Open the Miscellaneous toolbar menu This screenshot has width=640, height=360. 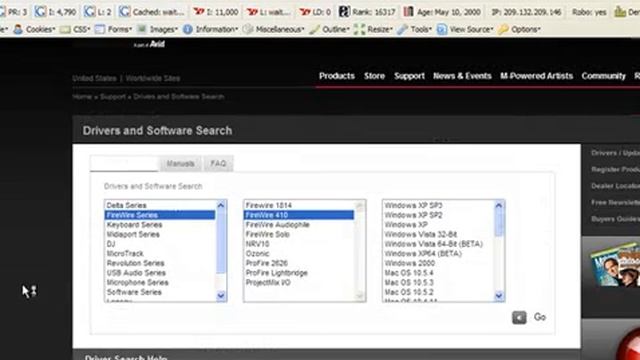273,29
